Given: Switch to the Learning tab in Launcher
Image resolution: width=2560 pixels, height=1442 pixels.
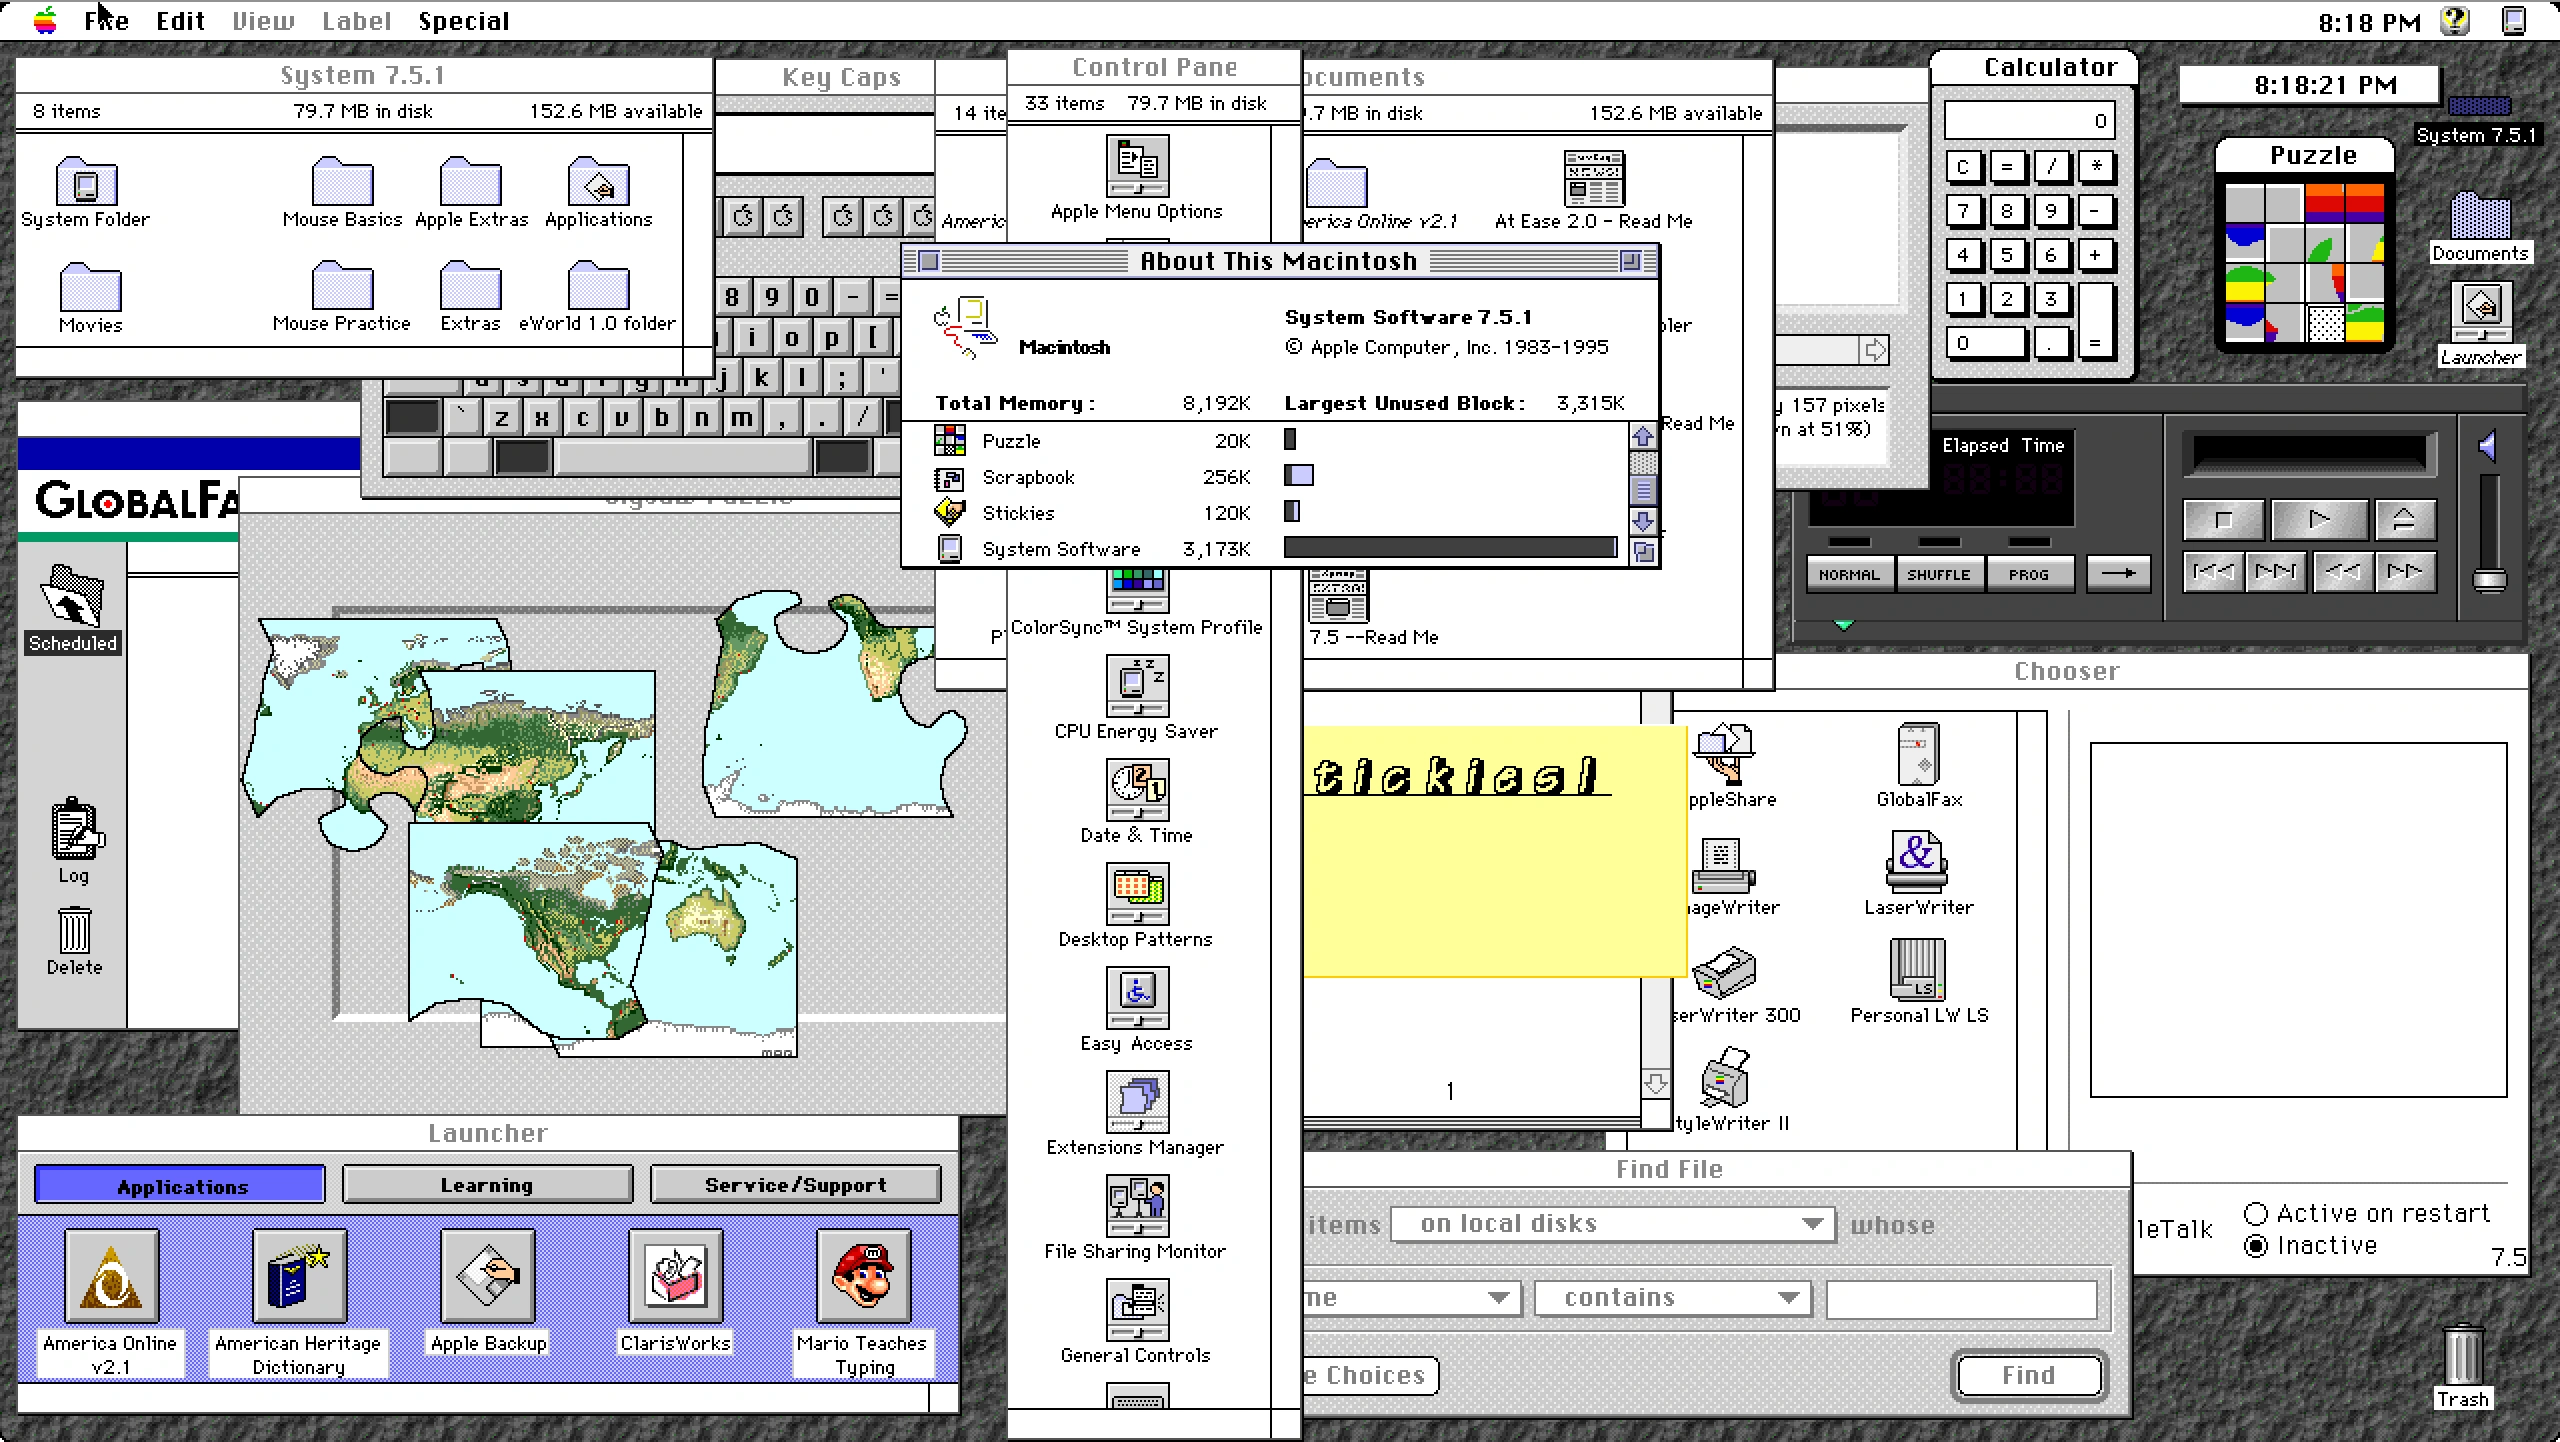Looking at the screenshot, I should [487, 1184].
